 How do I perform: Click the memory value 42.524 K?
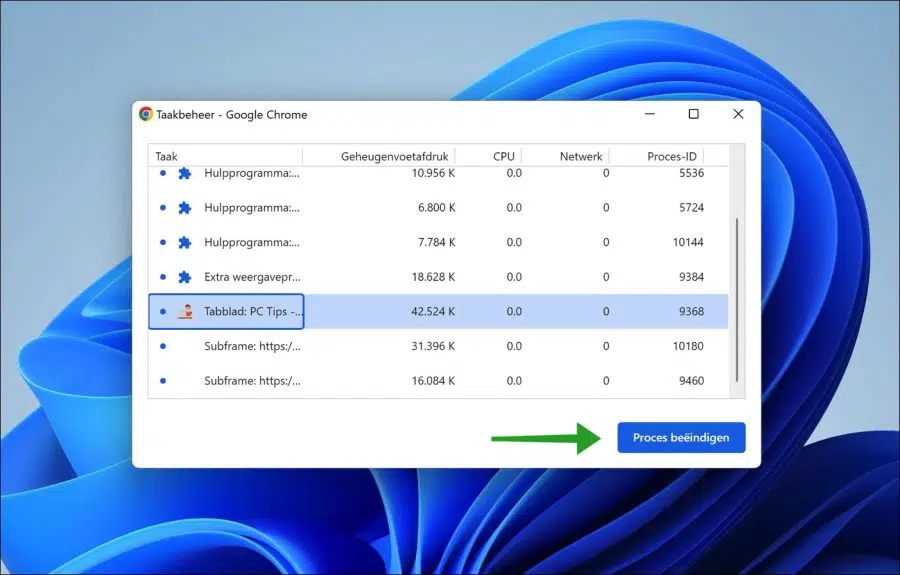pyautogui.click(x=433, y=312)
